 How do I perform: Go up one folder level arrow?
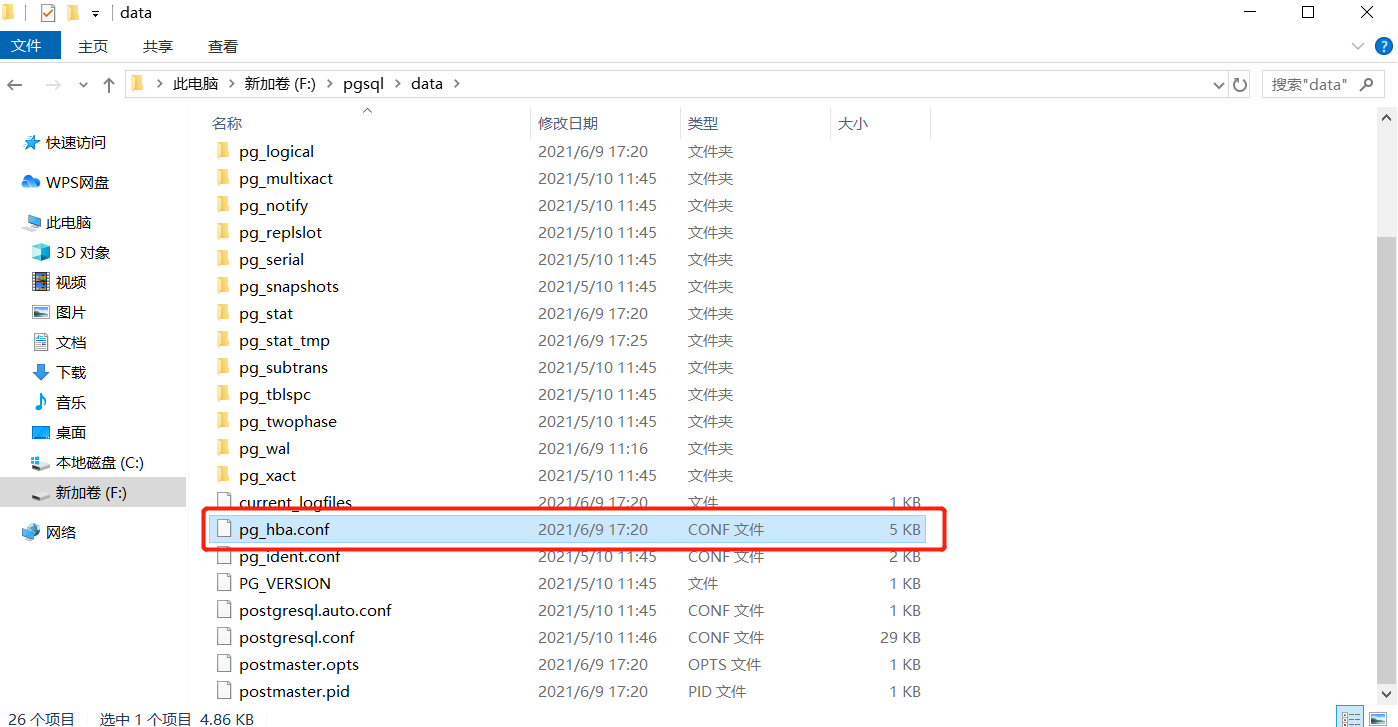coord(109,85)
